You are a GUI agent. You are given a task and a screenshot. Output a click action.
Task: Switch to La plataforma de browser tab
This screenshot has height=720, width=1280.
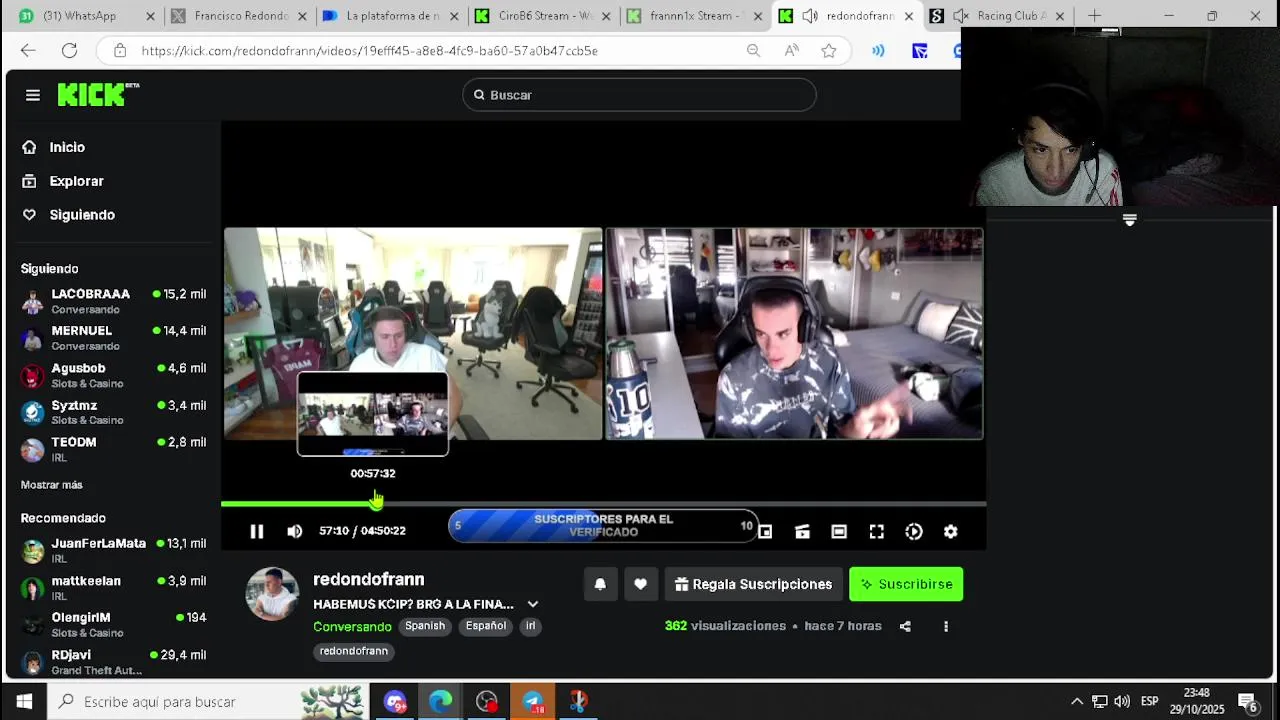tap(391, 16)
